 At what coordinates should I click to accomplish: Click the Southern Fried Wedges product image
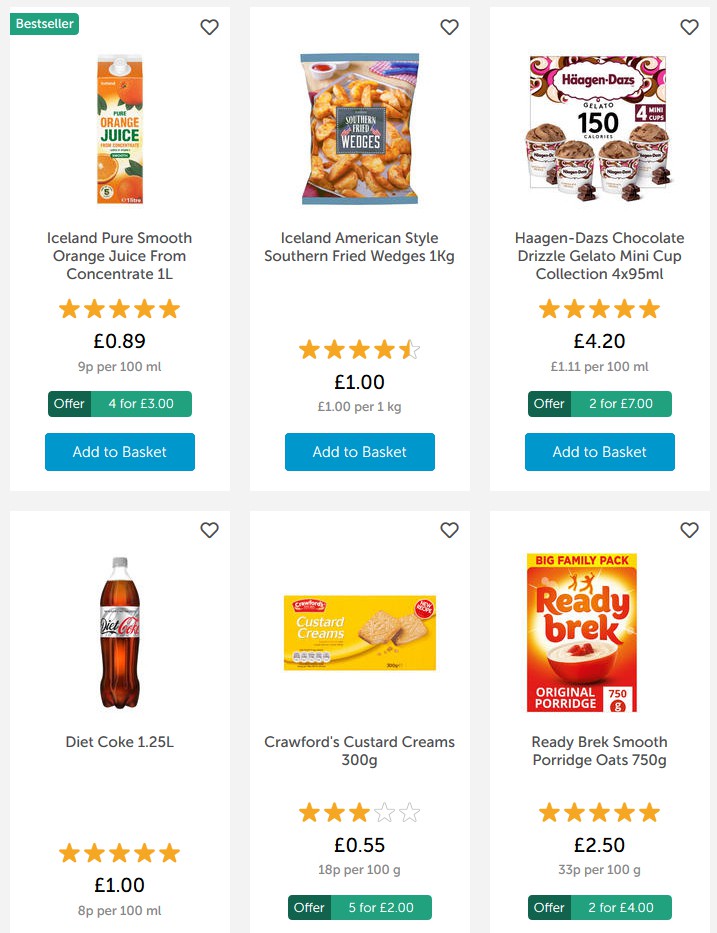pos(359,130)
